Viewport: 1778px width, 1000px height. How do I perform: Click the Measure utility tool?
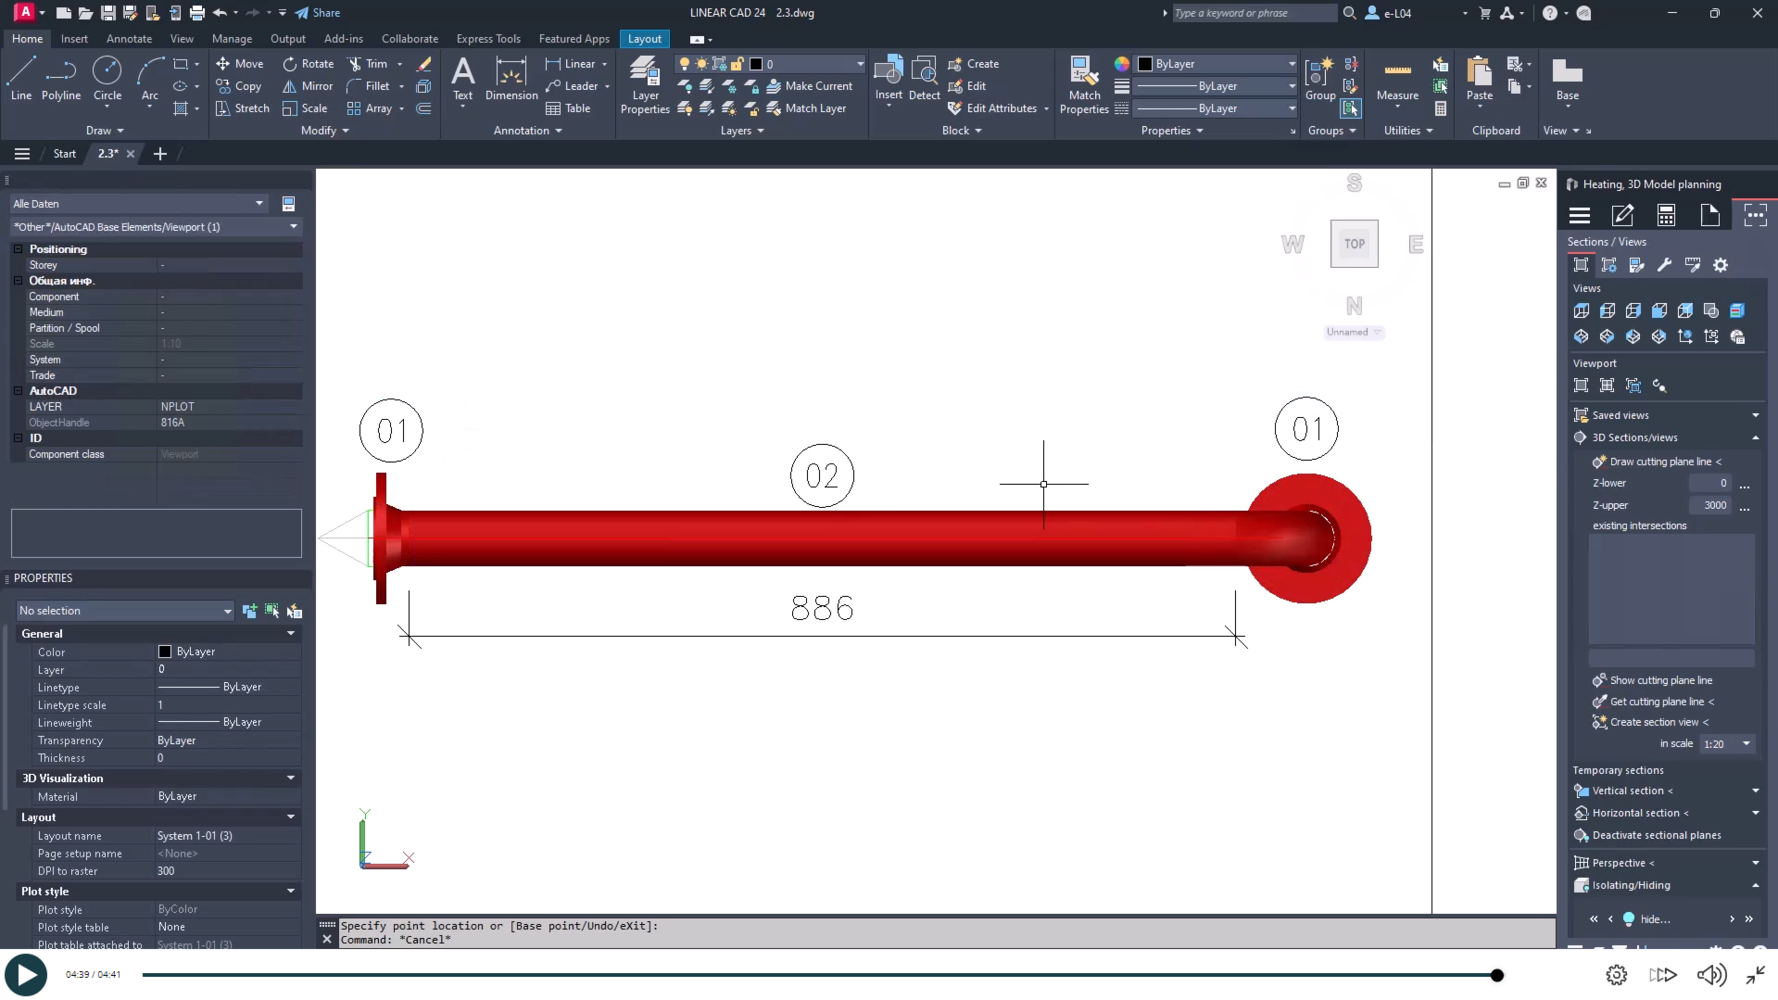(1397, 79)
